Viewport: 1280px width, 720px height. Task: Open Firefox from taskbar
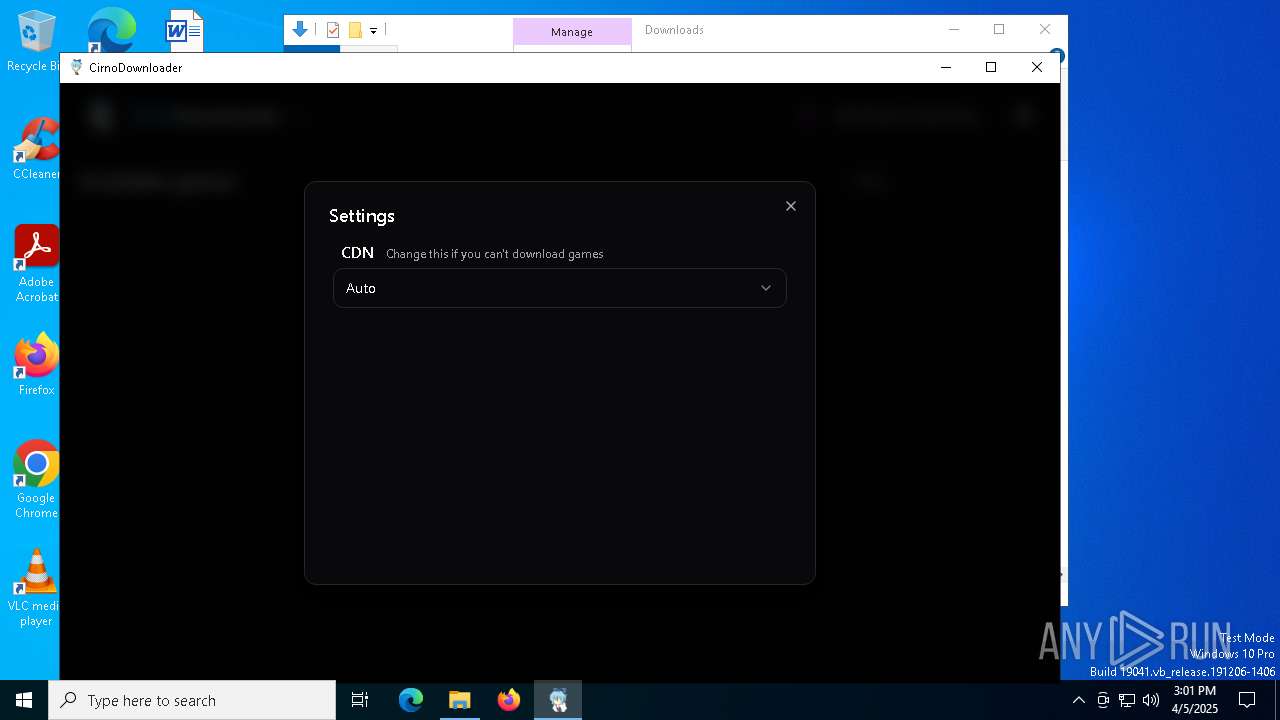[x=509, y=700]
